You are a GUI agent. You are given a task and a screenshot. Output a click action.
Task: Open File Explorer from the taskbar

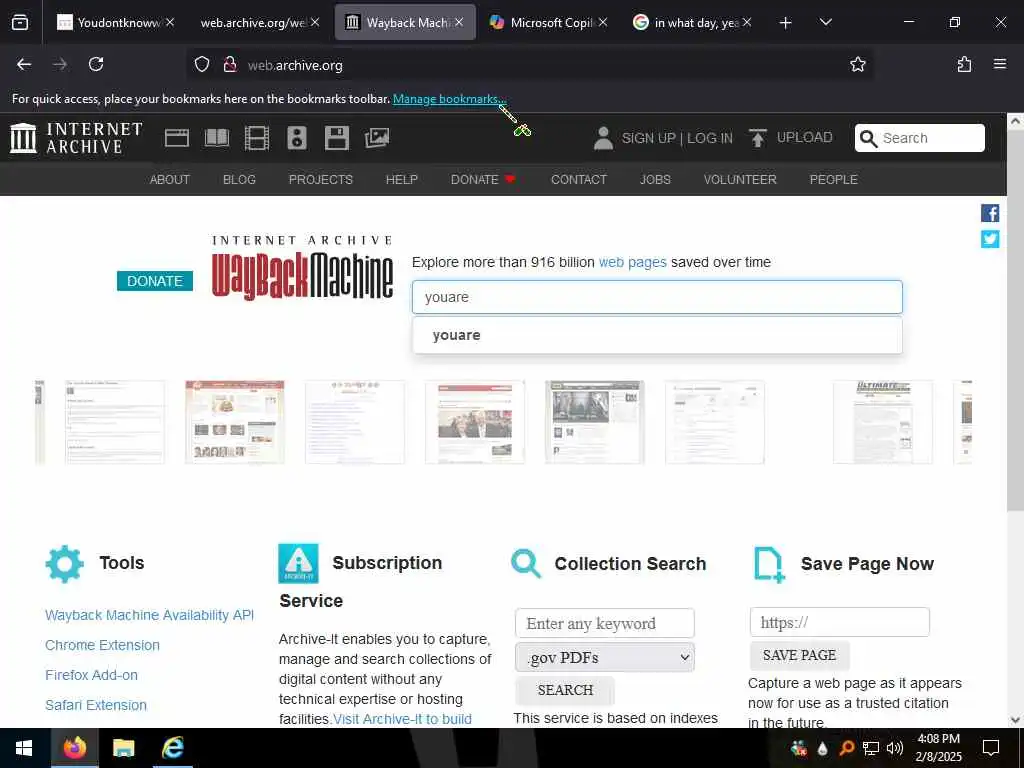click(123, 748)
